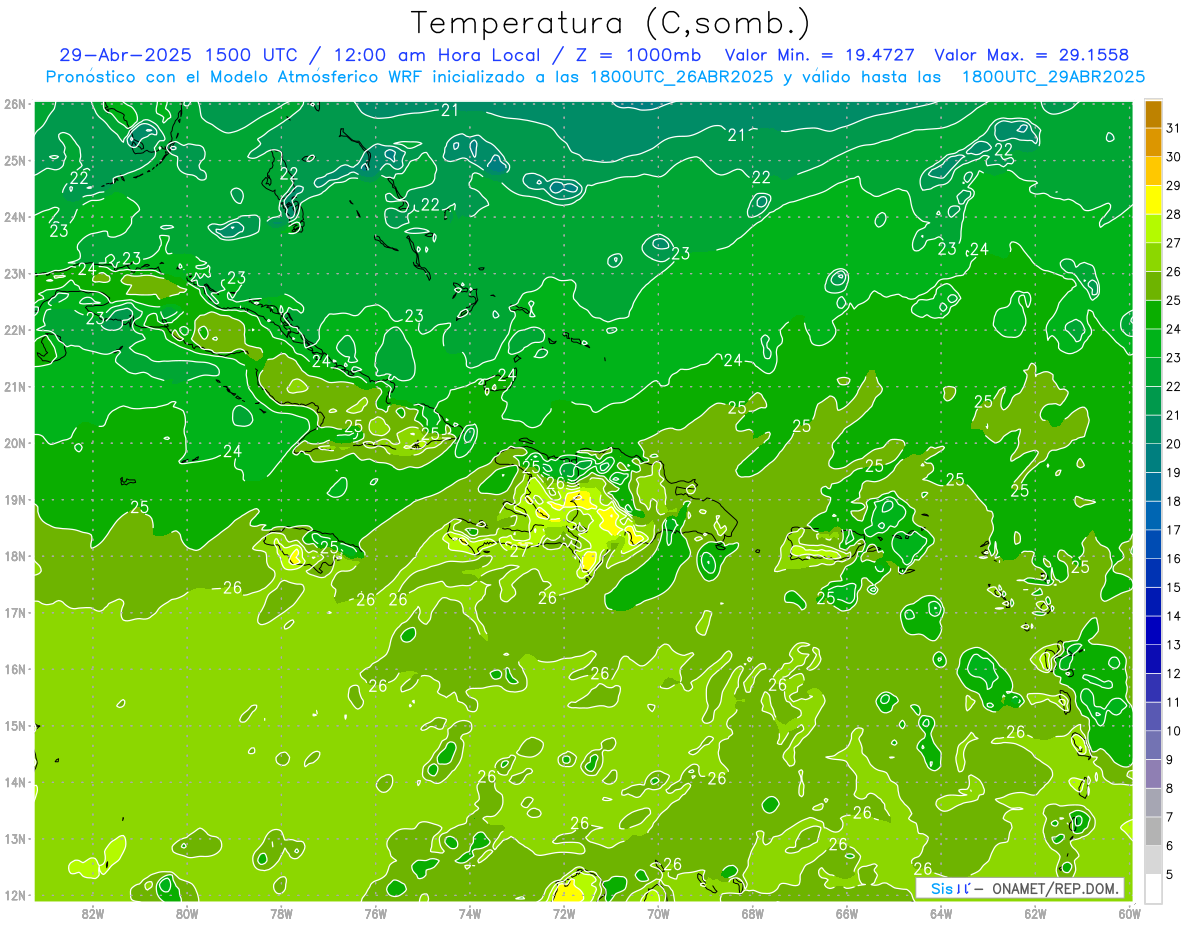Click the '74W' longitude axis label

469,913
